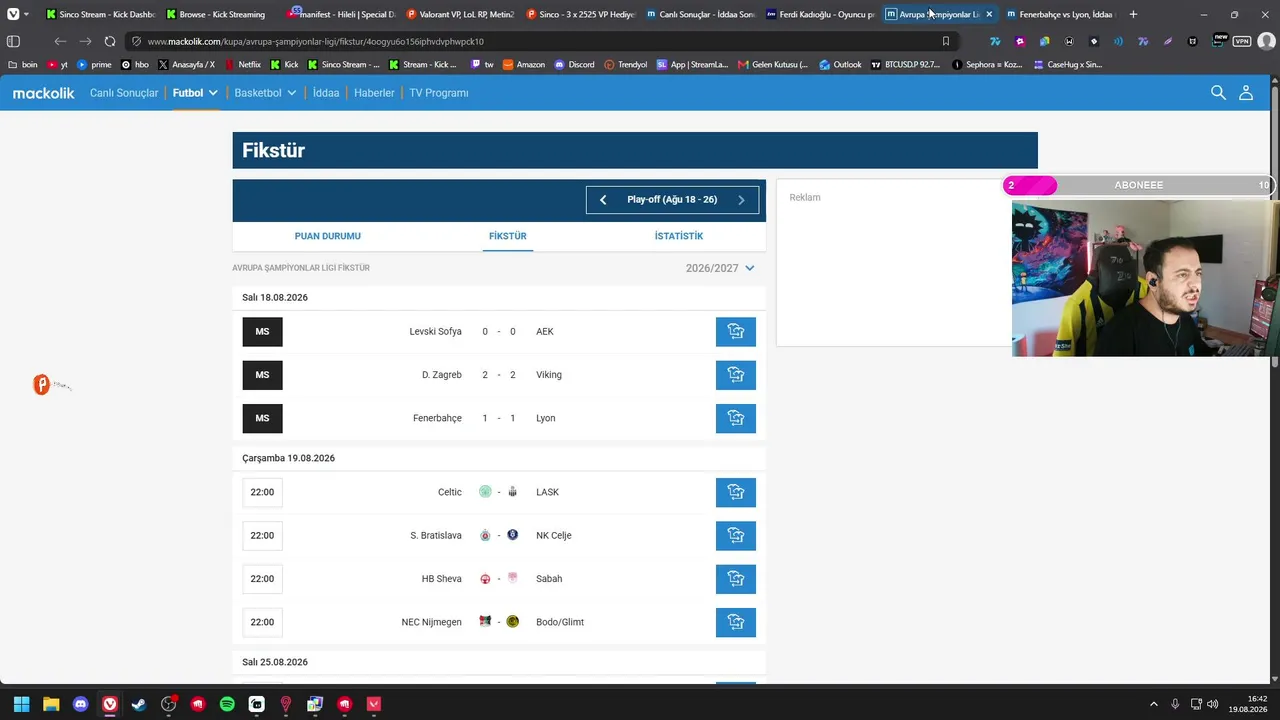
Task: Open the Fenerbahçe team link
Action: (x=437, y=418)
